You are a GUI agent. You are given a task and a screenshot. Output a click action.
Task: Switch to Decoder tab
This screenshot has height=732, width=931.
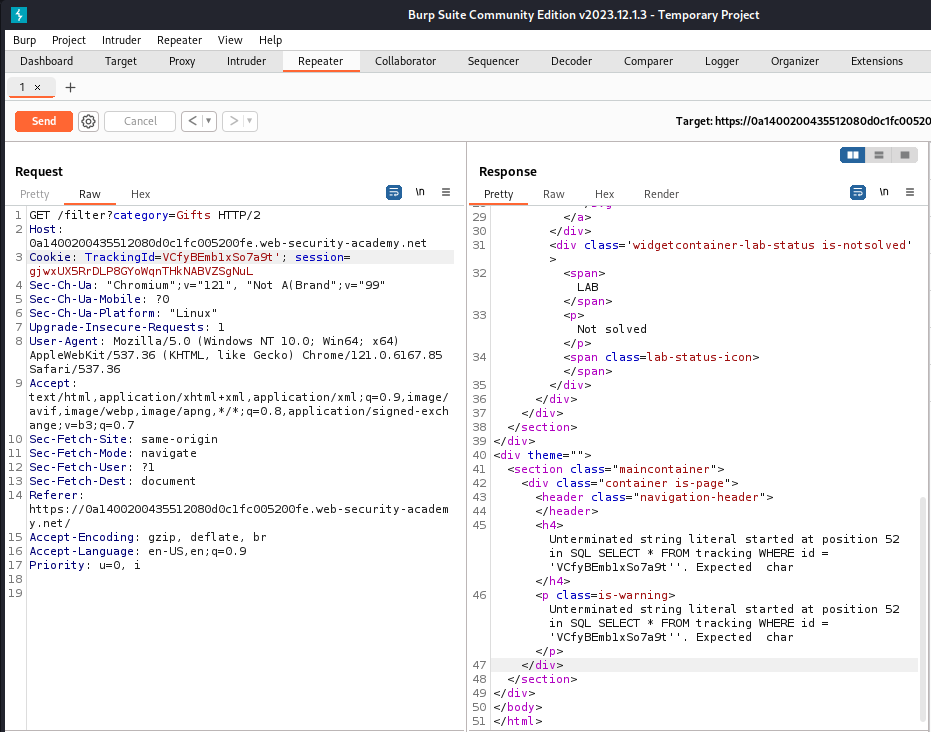click(571, 61)
